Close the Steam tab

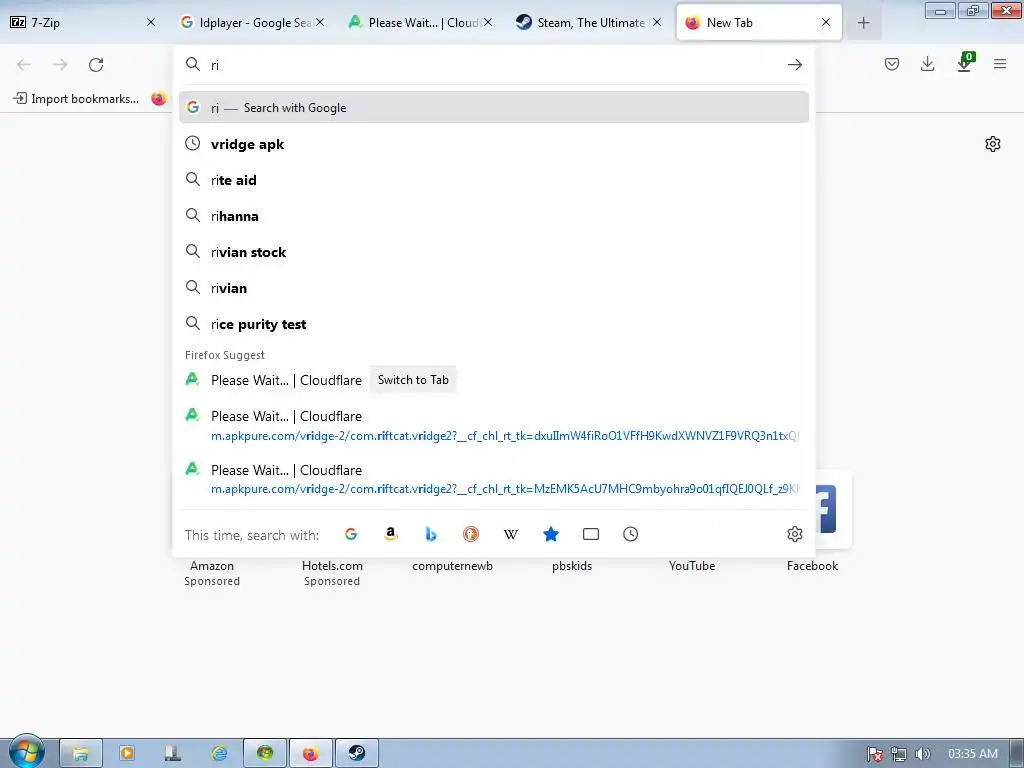(657, 22)
